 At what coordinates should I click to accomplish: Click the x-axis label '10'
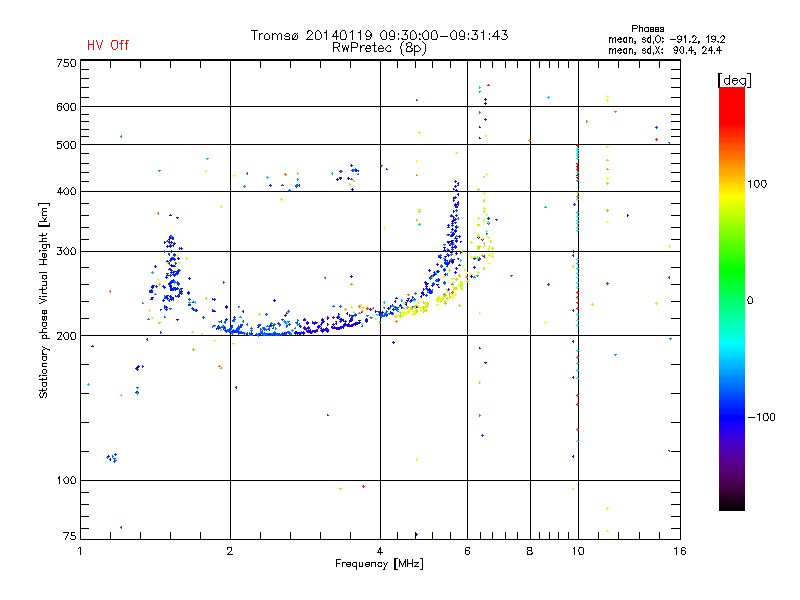[578, 551]
